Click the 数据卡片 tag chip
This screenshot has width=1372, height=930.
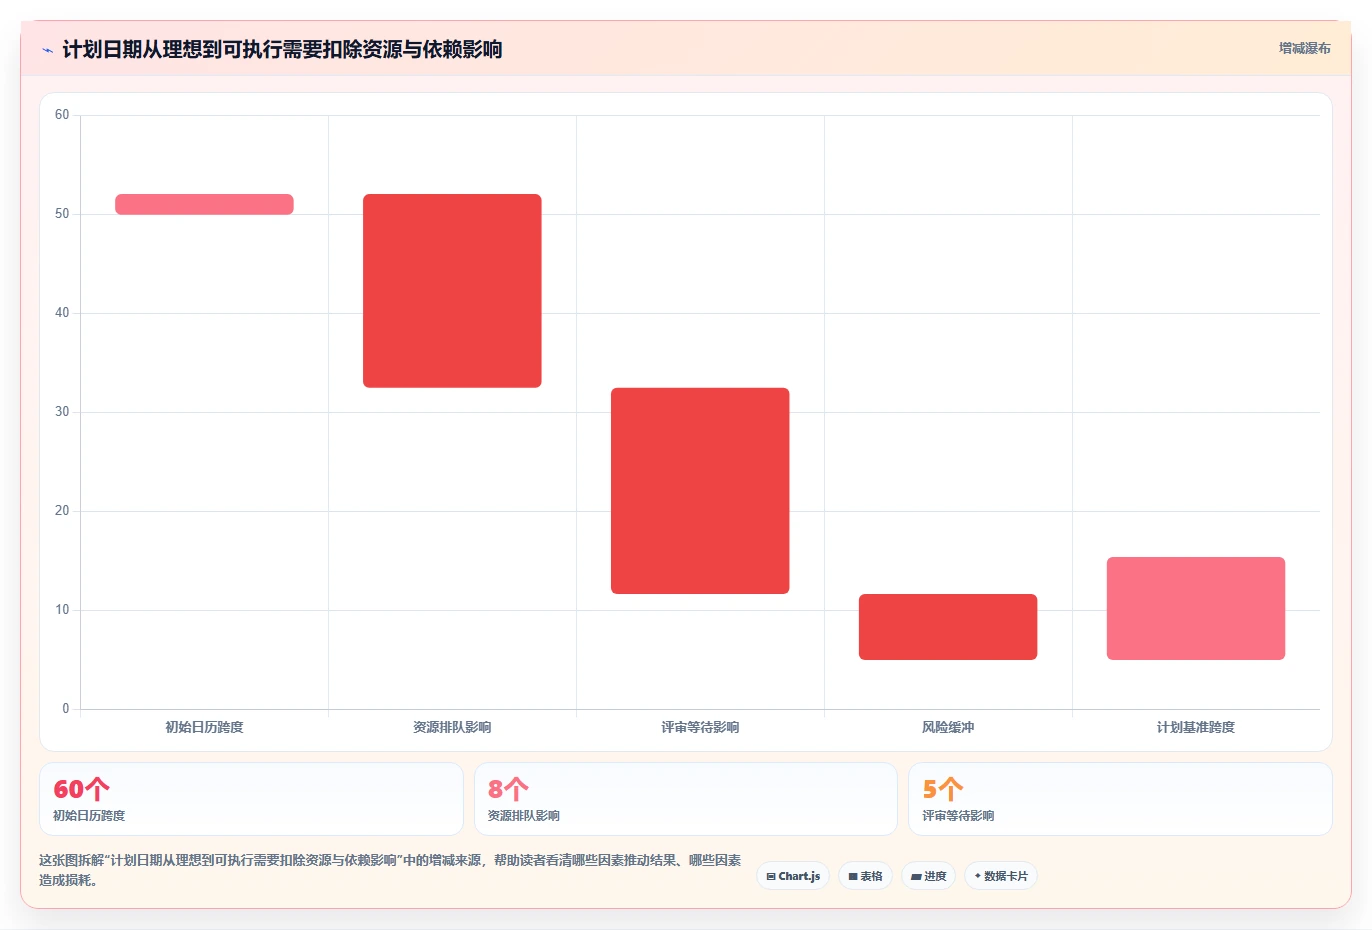click(x=1001, y=876)
